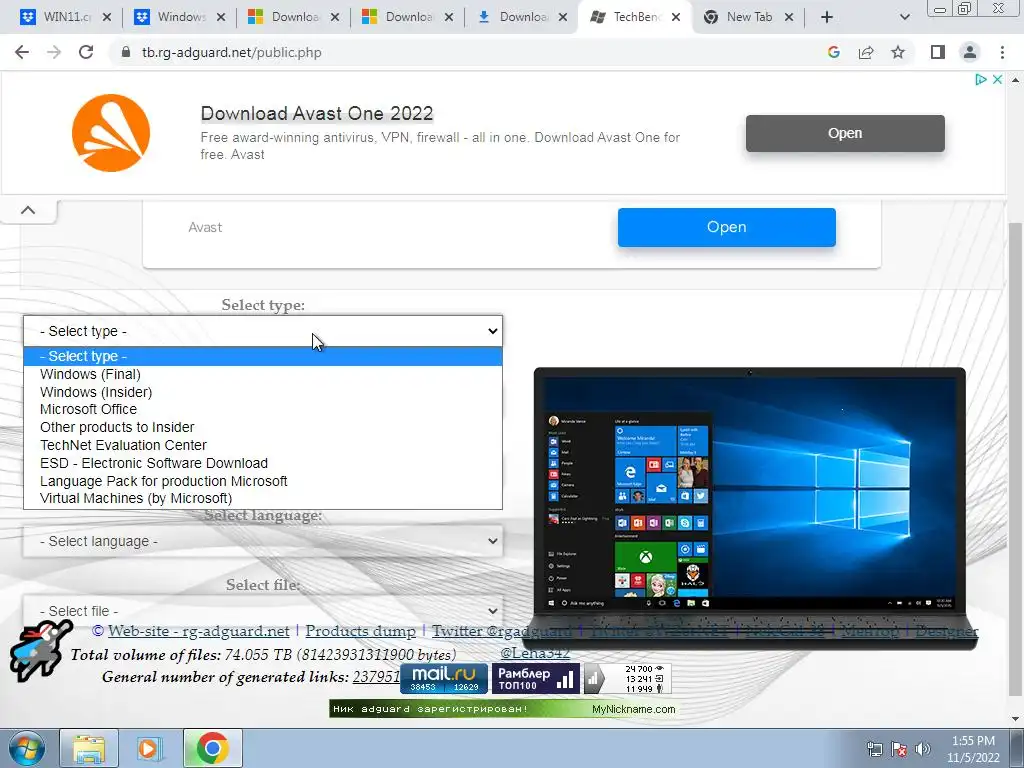Click the mail.ru counter badge
Screen dimensions: 1024x768
(444, 678)
